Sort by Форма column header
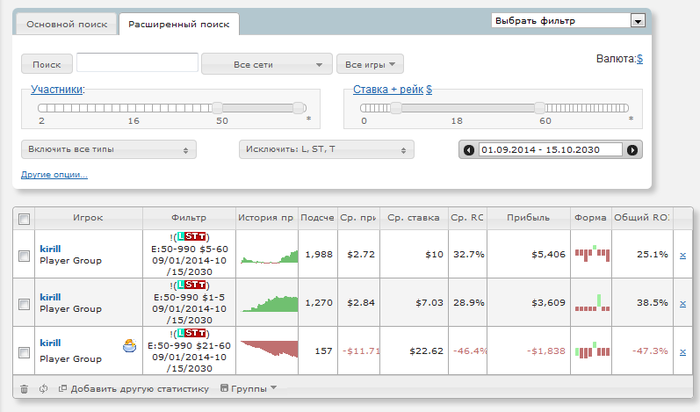The height and width of the screenshot is (412, 700). pos(591,218)
